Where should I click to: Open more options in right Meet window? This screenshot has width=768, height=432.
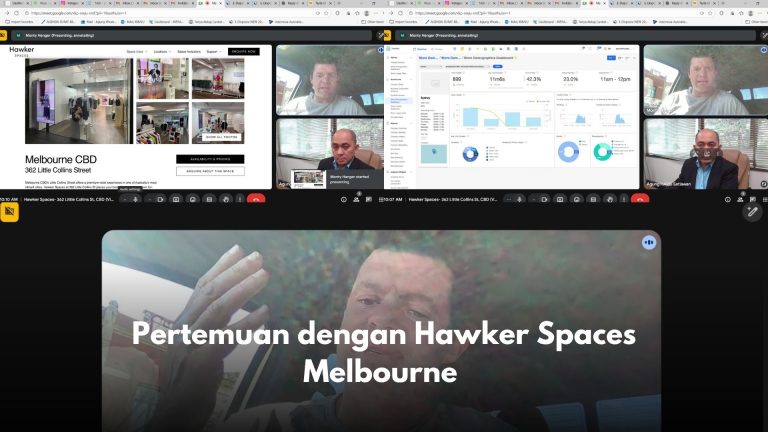(x=624, y=199)
